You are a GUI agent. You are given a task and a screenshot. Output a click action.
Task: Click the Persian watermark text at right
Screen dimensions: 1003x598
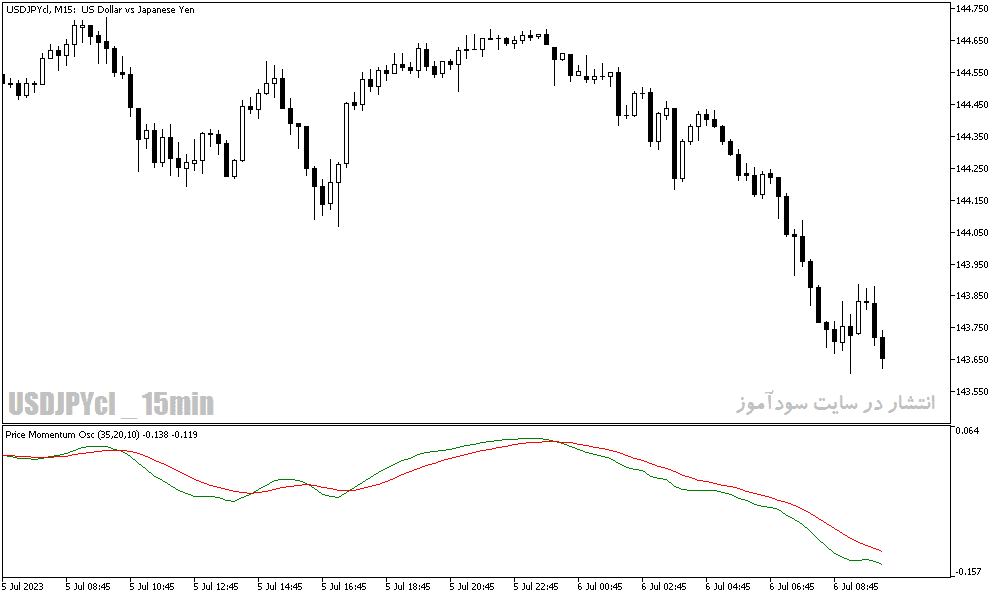(835, 403)
